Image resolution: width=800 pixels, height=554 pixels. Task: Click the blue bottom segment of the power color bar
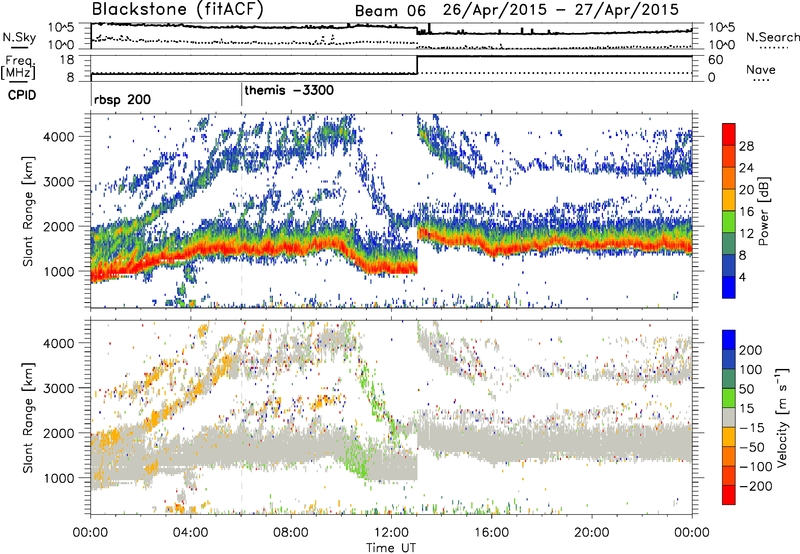click(x=729, y=286)
